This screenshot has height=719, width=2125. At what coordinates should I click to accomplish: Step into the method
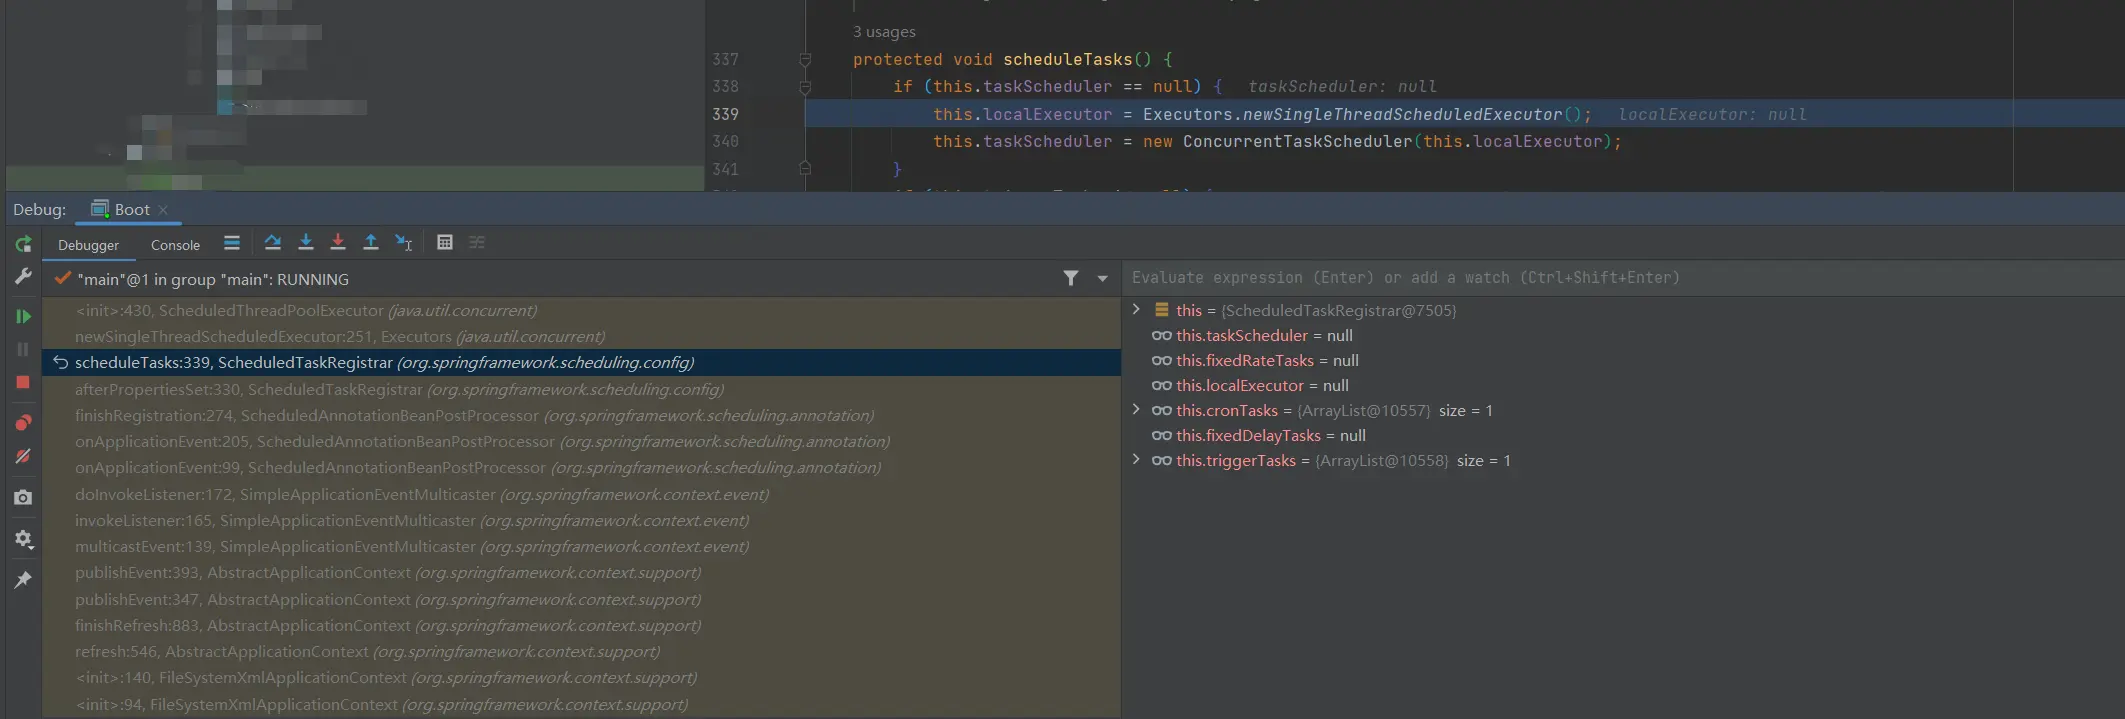coord(306,243)
